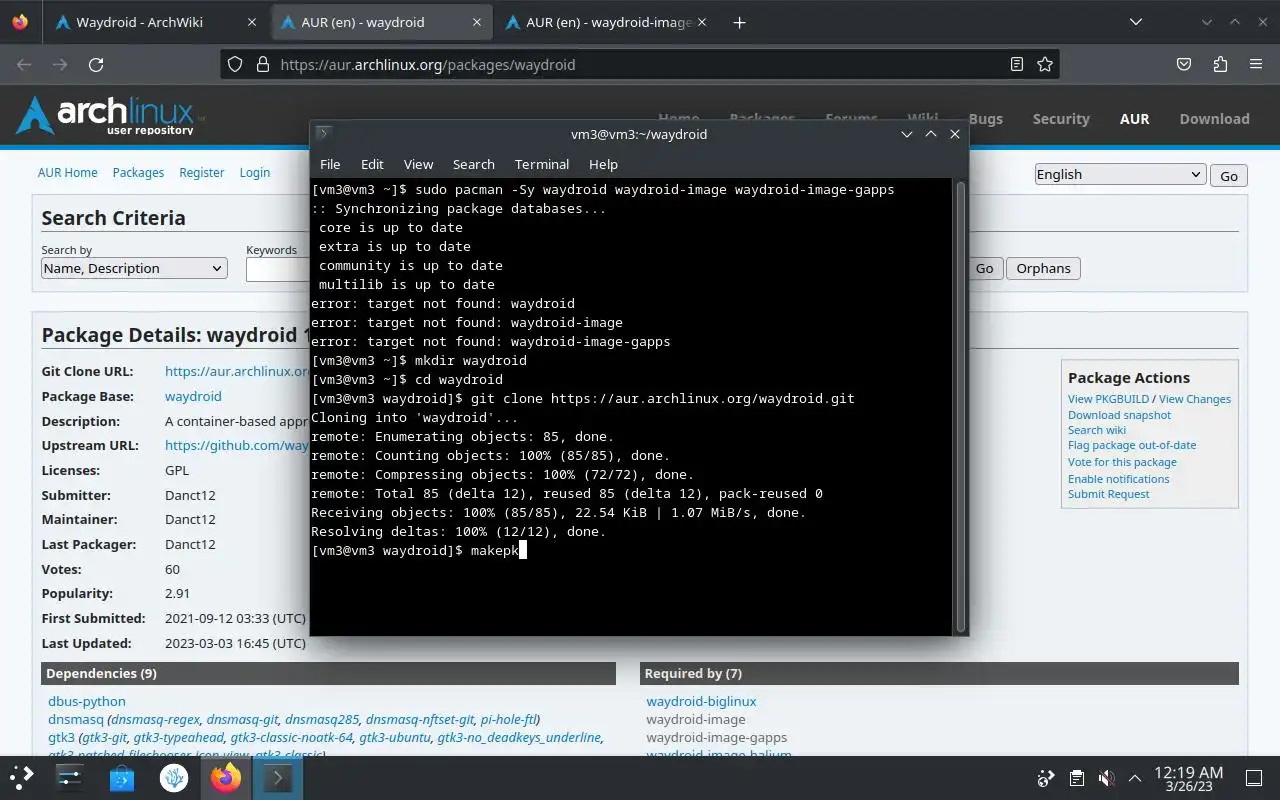This screenshot has width=1280, height=800.
Task: Click View Changes link
Action: [x=1195, y=399]
